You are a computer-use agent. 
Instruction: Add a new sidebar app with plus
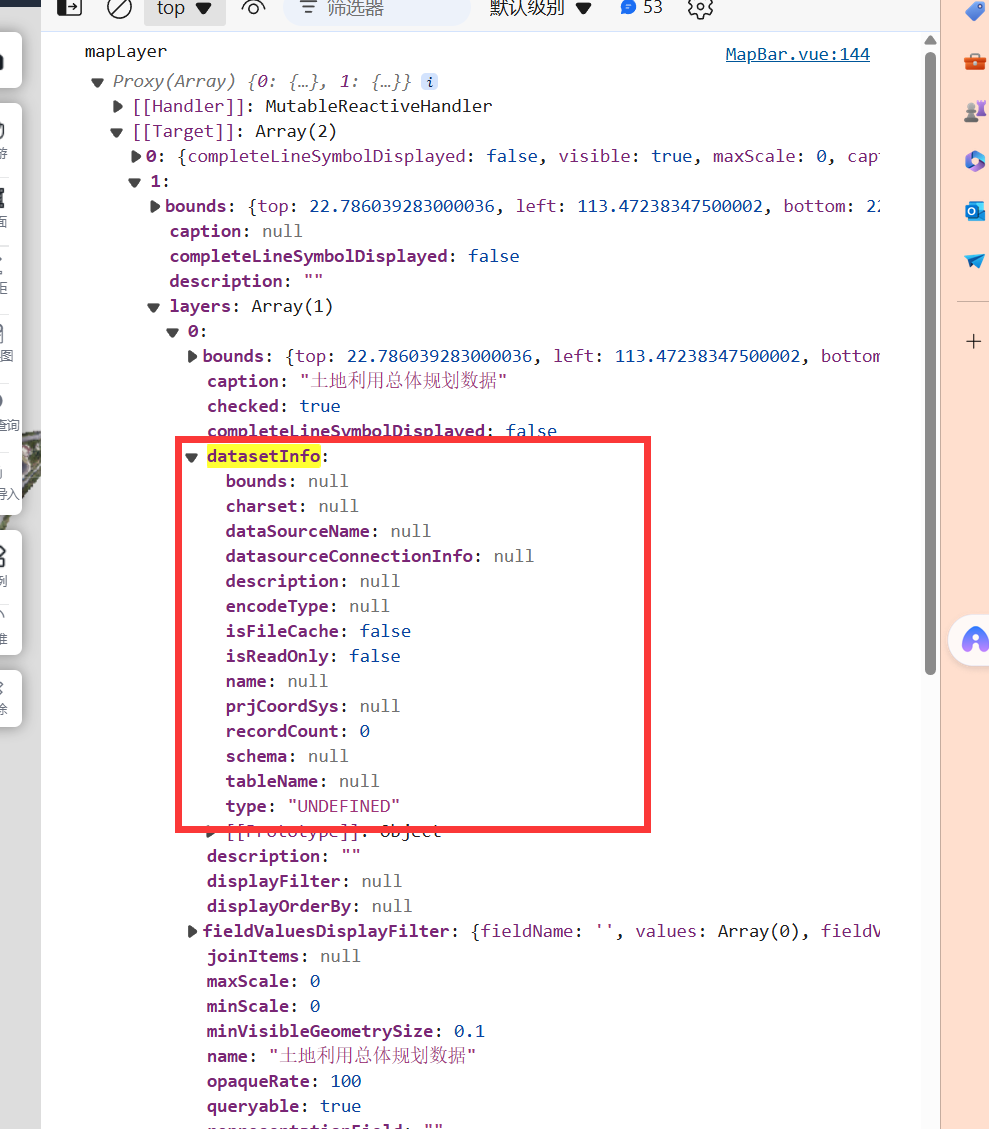(974, 342)
